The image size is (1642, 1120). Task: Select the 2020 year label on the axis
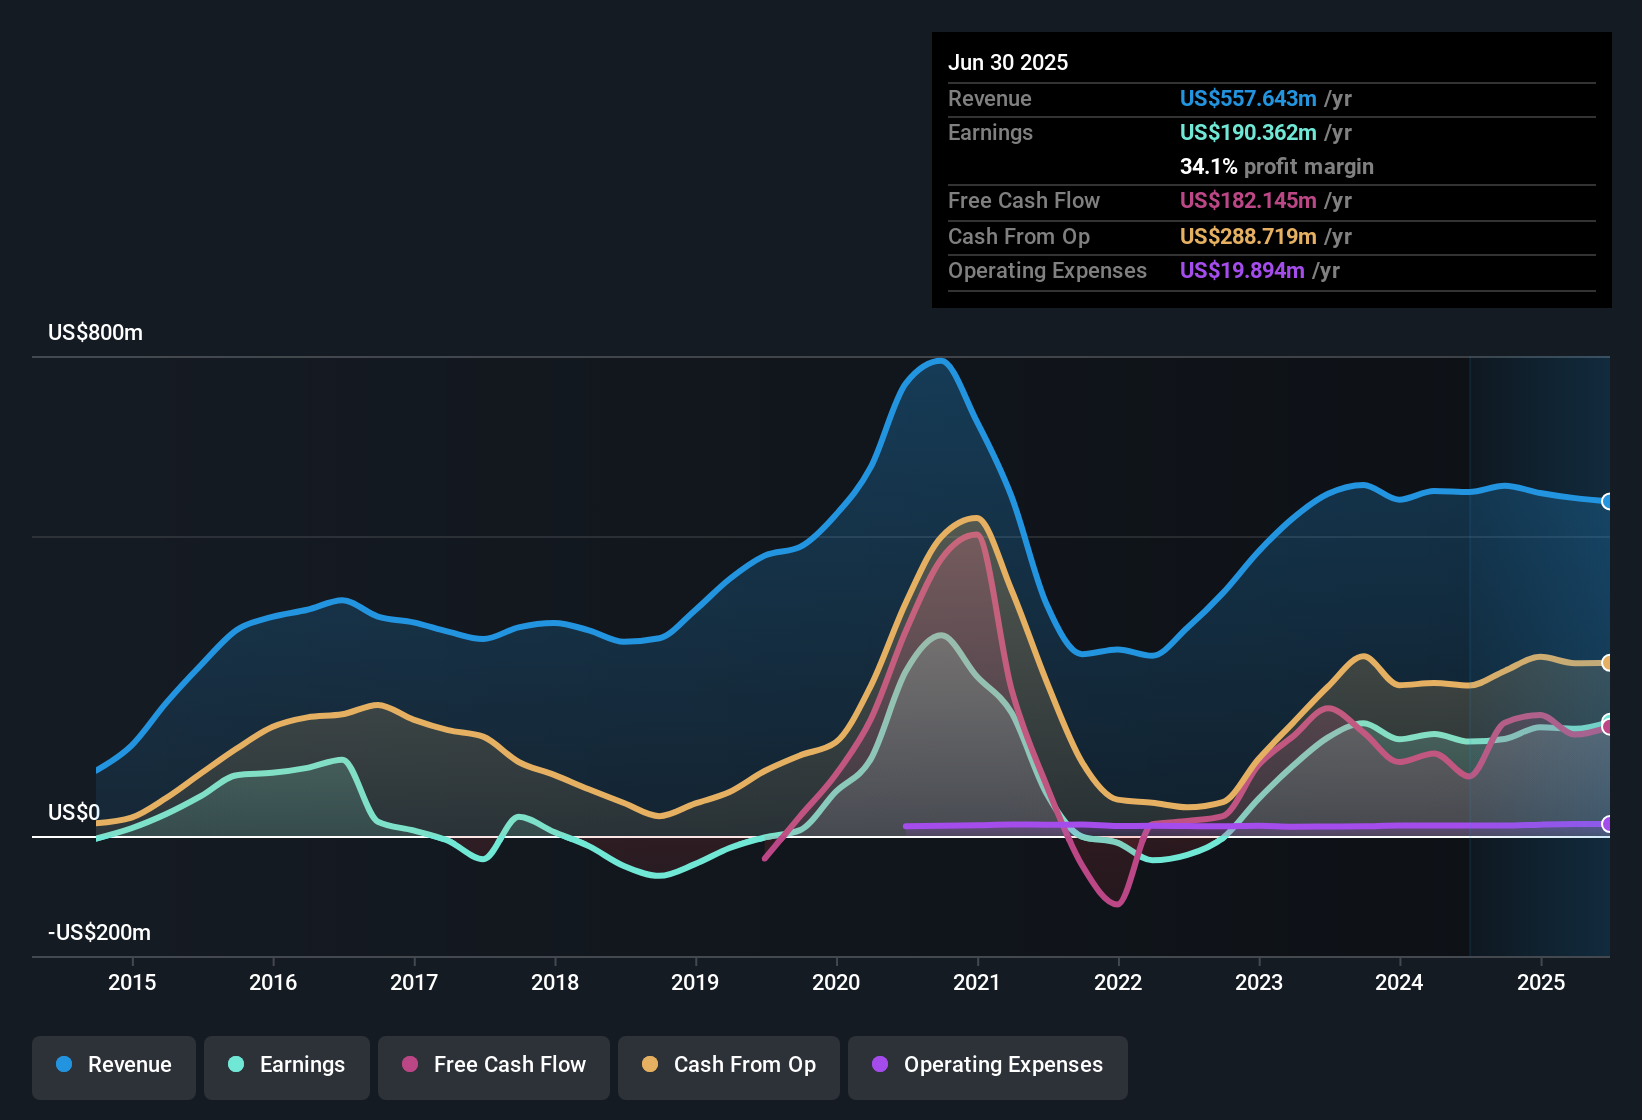pos(837,982)
